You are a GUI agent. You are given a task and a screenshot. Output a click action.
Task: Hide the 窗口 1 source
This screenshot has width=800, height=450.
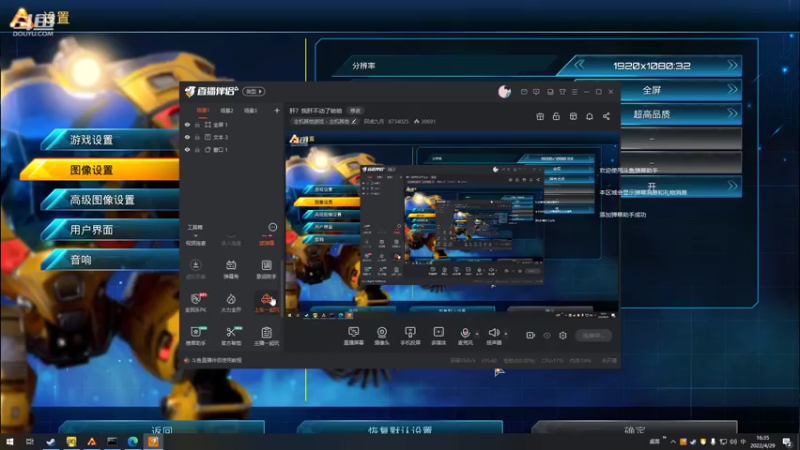pos(187,150)
